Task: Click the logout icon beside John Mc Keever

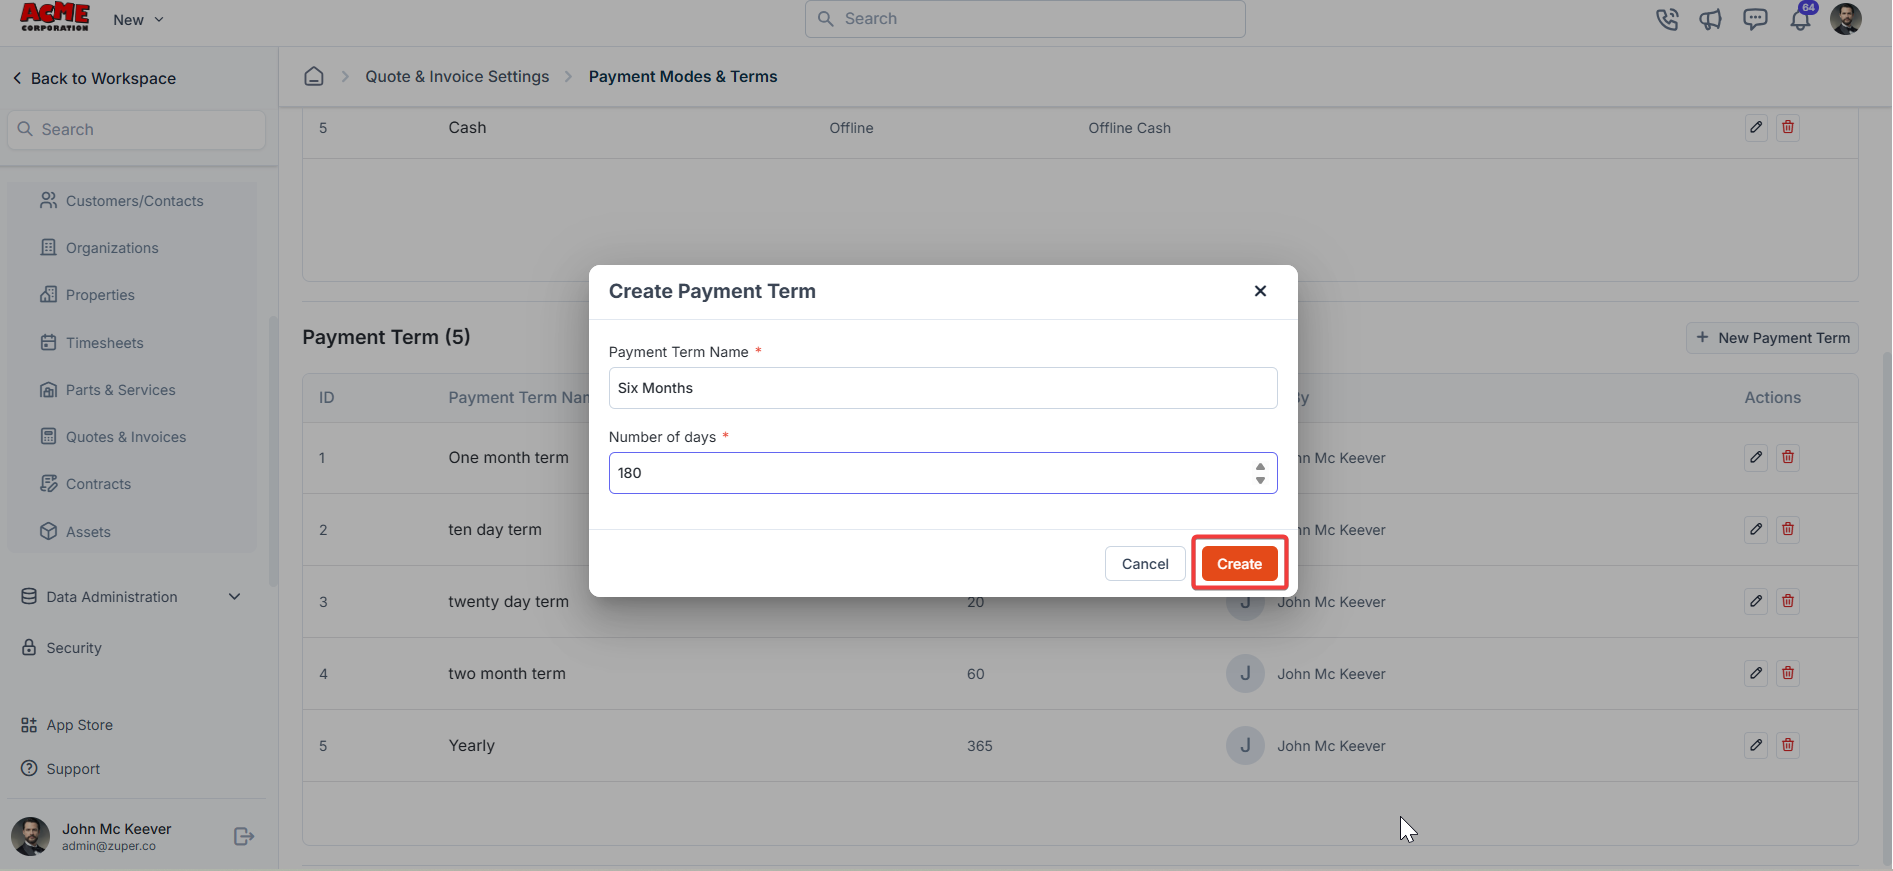Action: click(244, 836)
